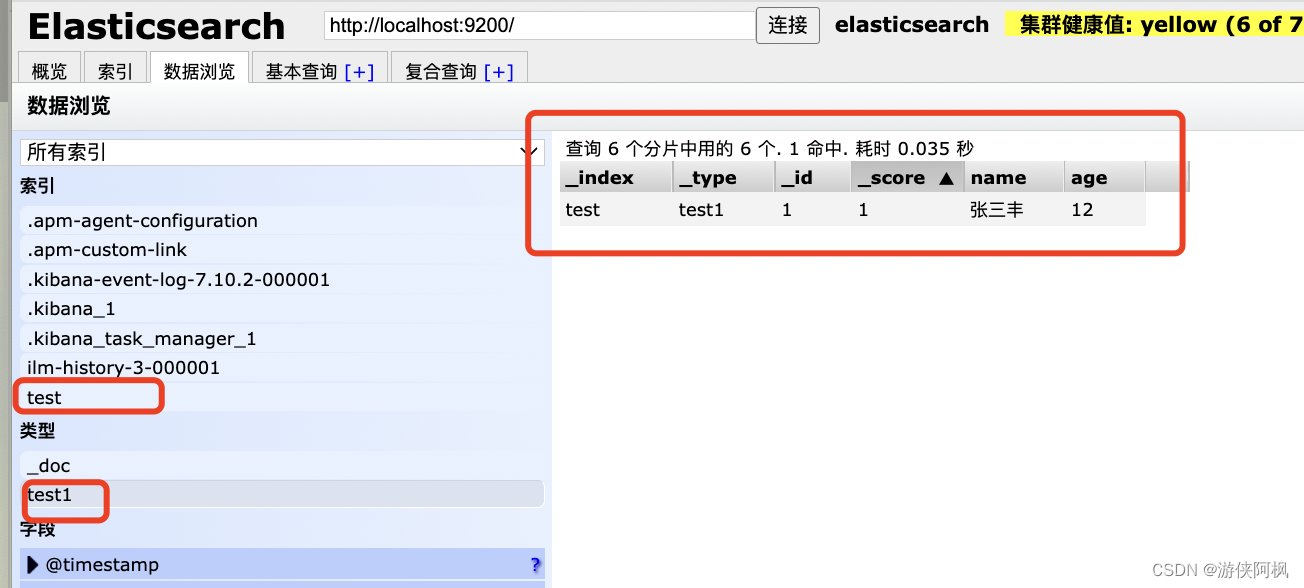Screen dimensions: 1304x588
Task: Select the .apm-custom-link index
Action: point(282,250)
